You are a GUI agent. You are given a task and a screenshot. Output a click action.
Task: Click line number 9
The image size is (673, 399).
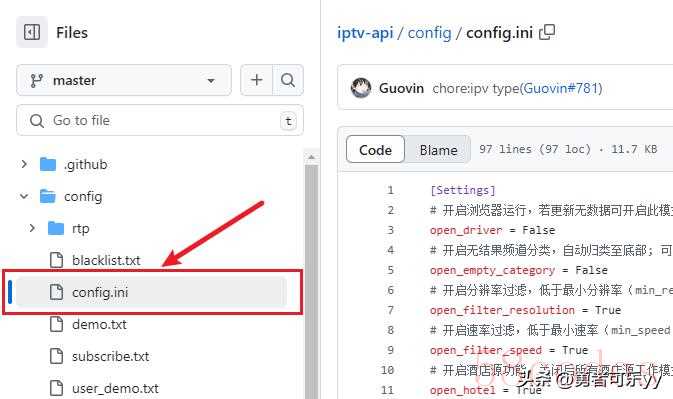pos(390,350)
